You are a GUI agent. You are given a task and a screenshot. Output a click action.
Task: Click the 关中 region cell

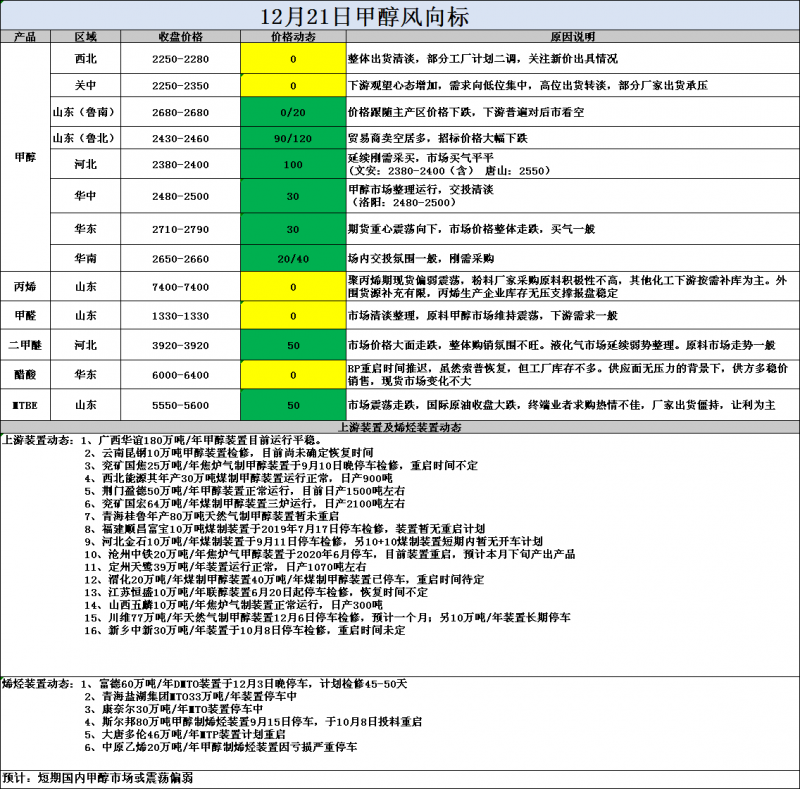click(85, 85)
